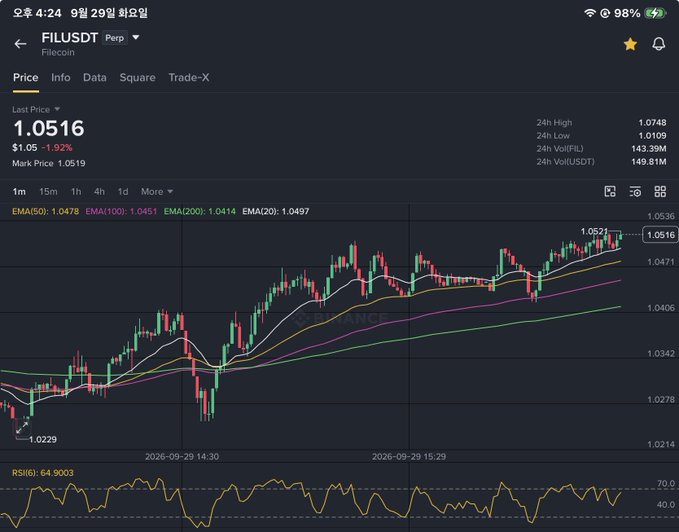Click the -1.92% change percentage

[x=57, y=148]
